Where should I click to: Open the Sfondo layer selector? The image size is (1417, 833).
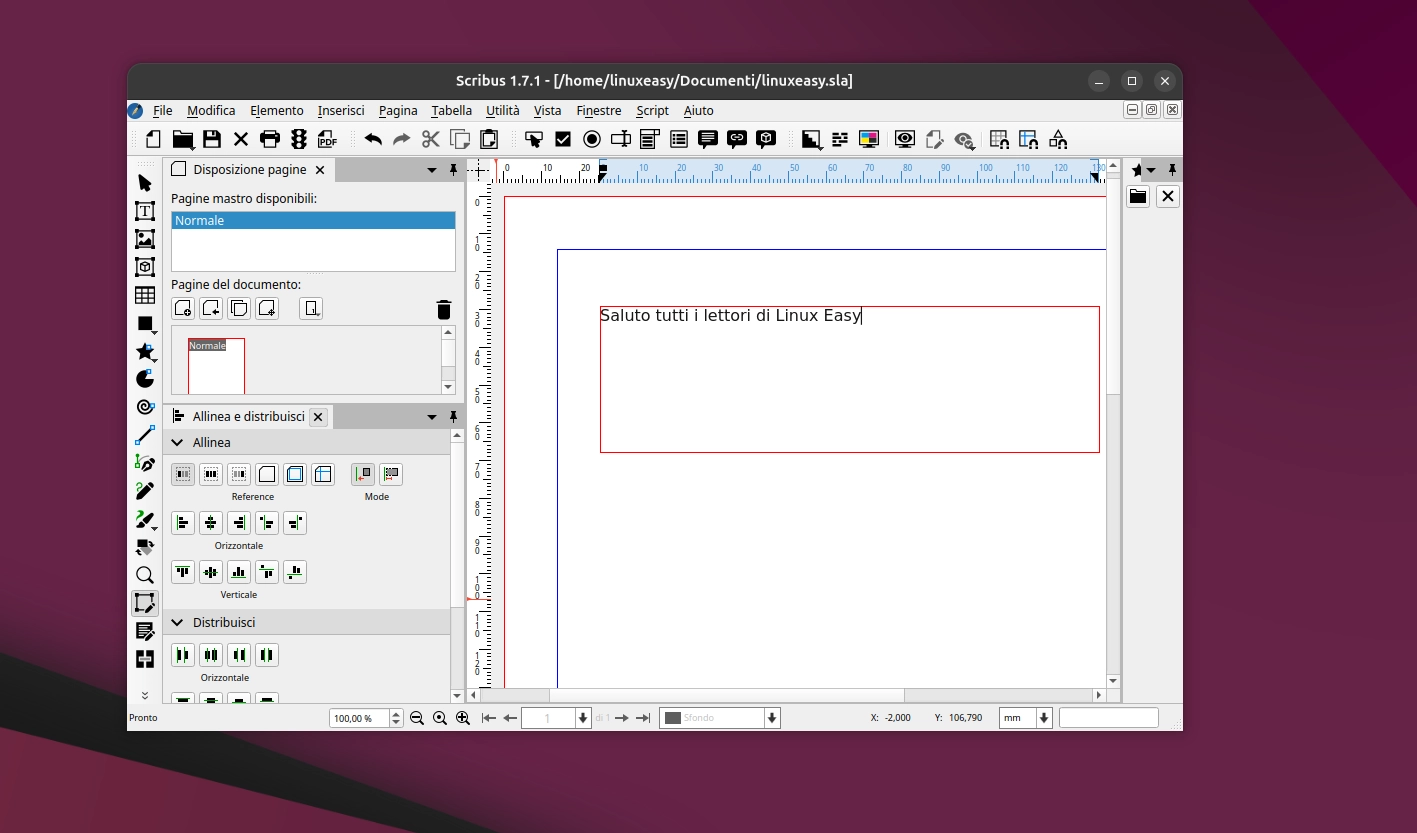770,717
